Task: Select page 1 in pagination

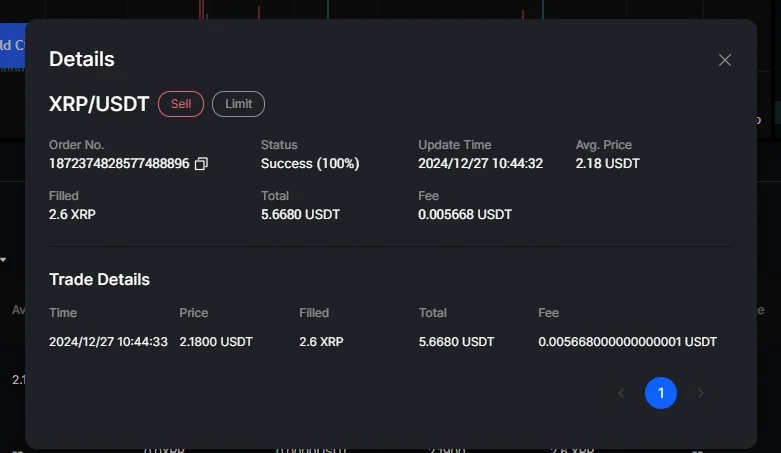Action: [x=661, y=393]
